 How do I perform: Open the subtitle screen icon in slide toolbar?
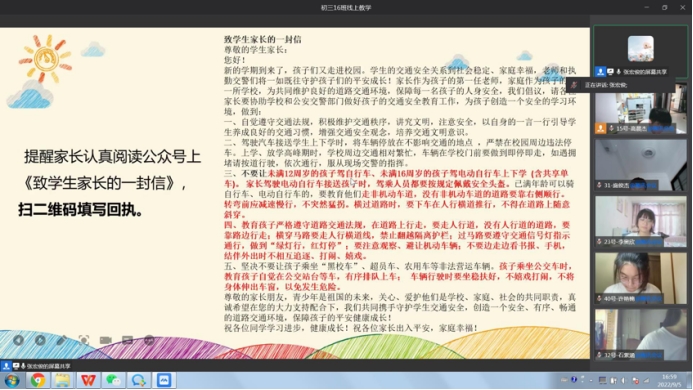click(x=127, y=340)
